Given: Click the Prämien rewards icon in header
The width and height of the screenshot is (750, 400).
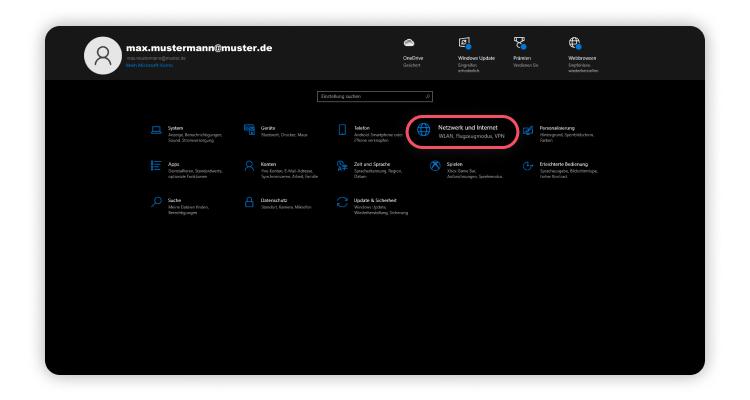Looking at the screenshot, I should pyautogui.click(x=520, y=43).
